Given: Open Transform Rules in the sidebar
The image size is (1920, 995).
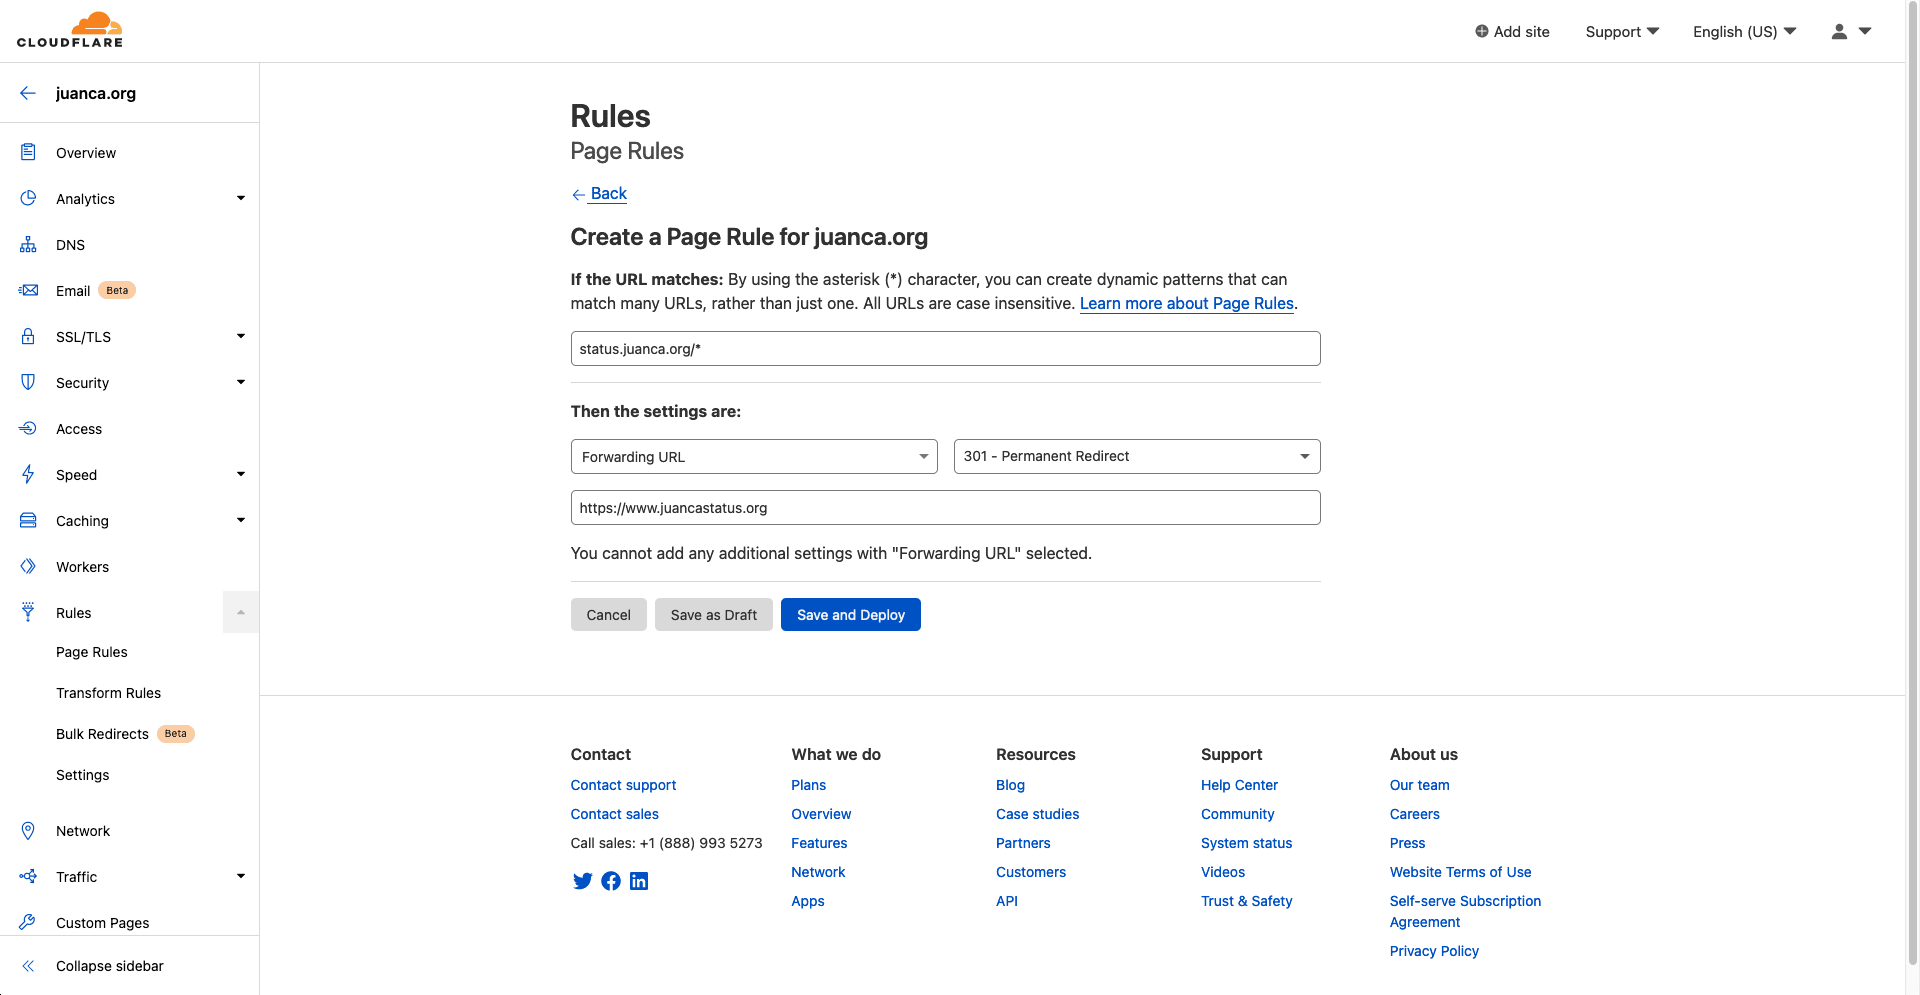Looking at the screenshot, I should click(x=108, y=693).
